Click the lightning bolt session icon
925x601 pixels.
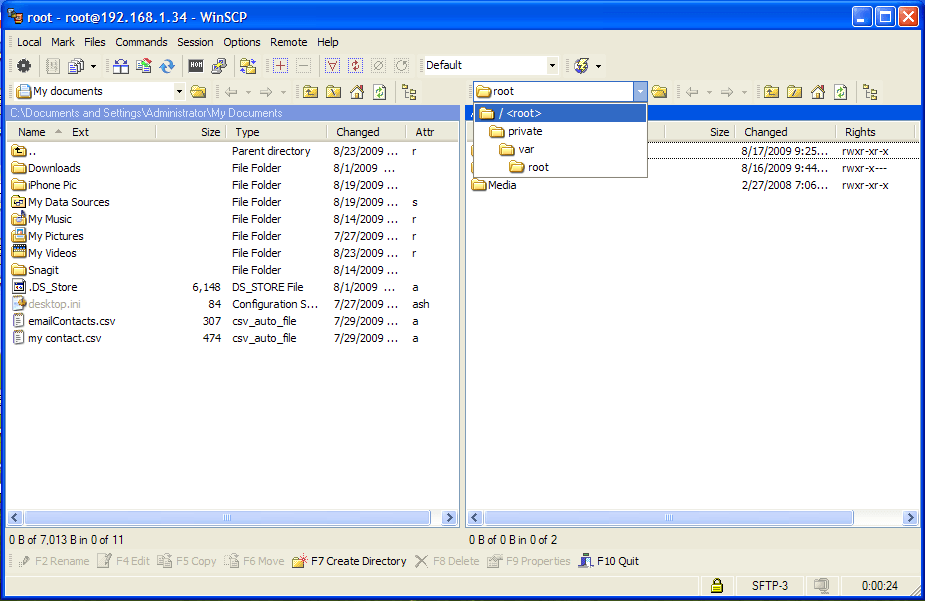coord(582,65)
